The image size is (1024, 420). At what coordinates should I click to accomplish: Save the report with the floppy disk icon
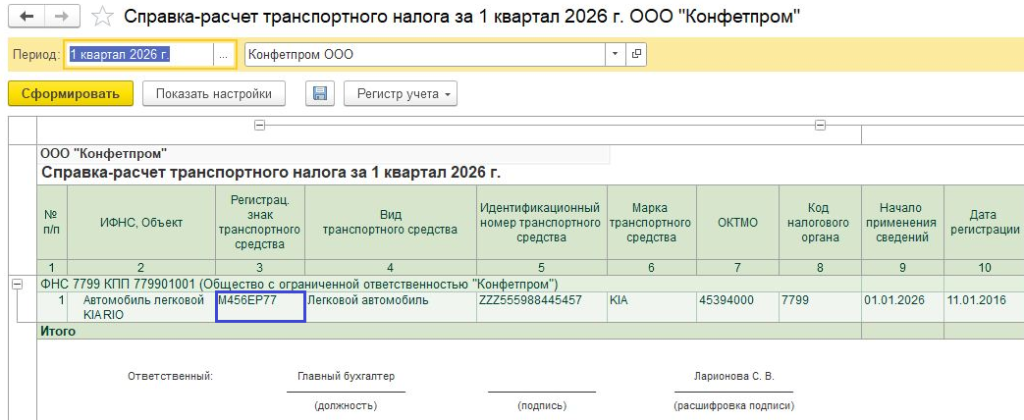[320, 93]
